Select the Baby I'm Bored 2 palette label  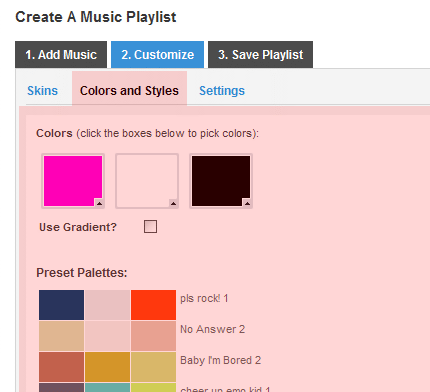coord(221,360)
